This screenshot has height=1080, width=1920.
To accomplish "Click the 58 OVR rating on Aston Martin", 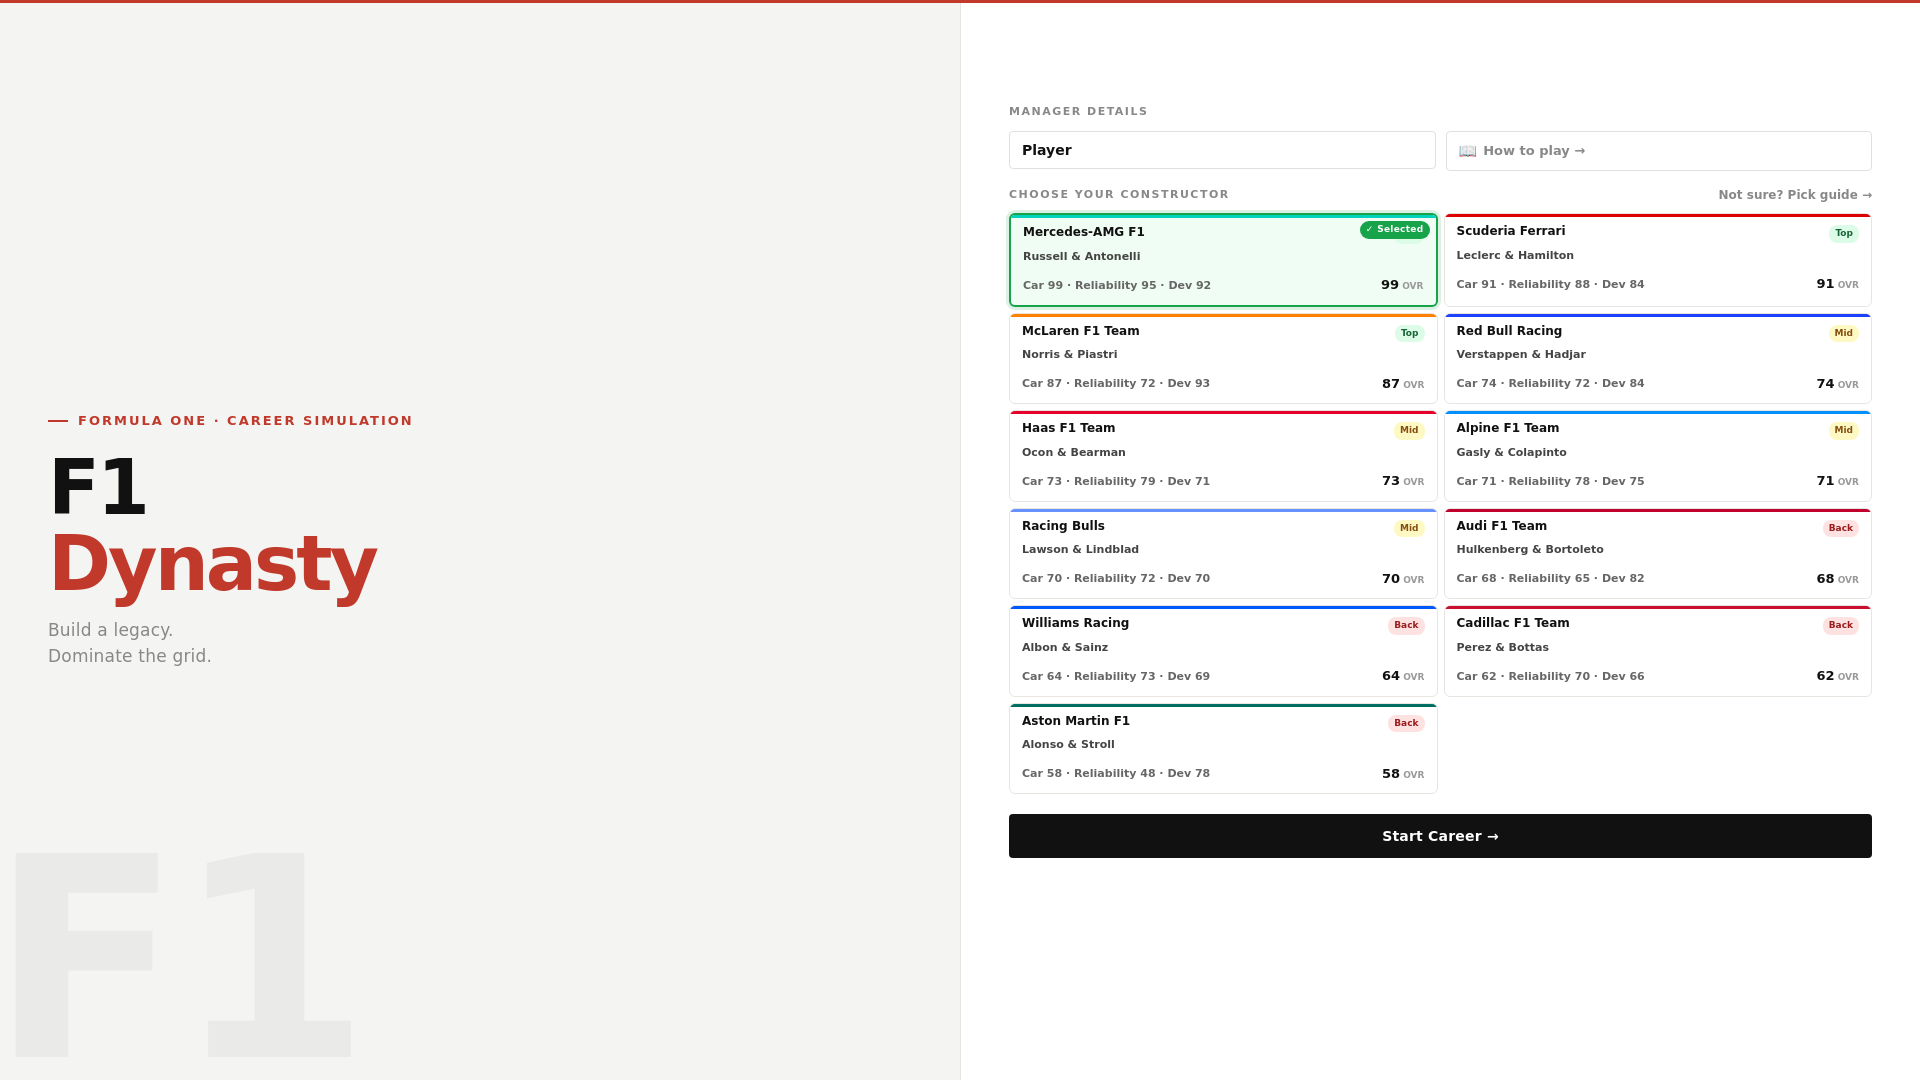I will [1403, 774].
